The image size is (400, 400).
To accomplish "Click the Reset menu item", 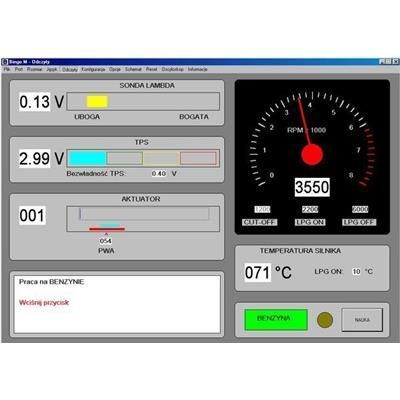I will click(151, 69).
